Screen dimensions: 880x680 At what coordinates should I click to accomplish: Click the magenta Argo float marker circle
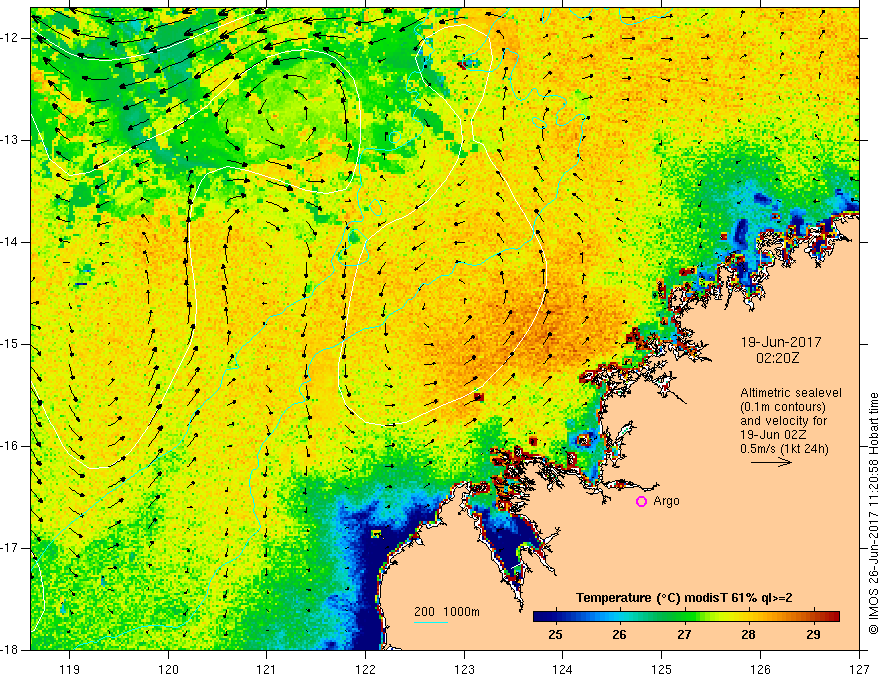pos(641,502)
